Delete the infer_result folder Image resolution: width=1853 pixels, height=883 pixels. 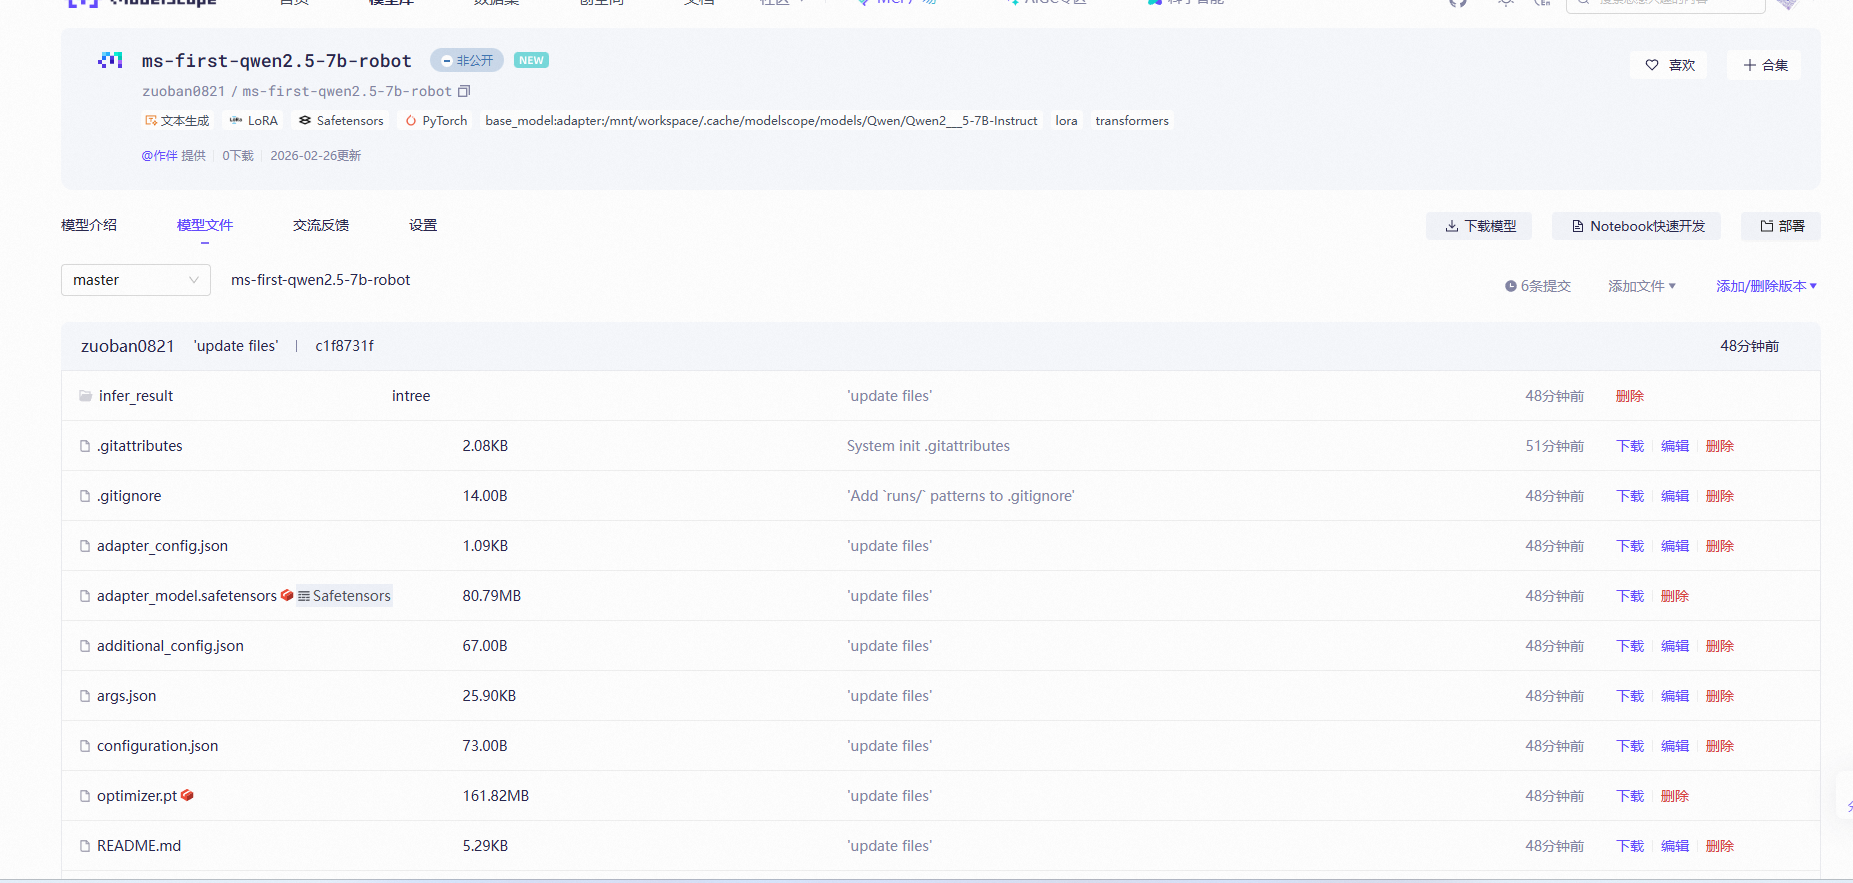coord(1630,396)
